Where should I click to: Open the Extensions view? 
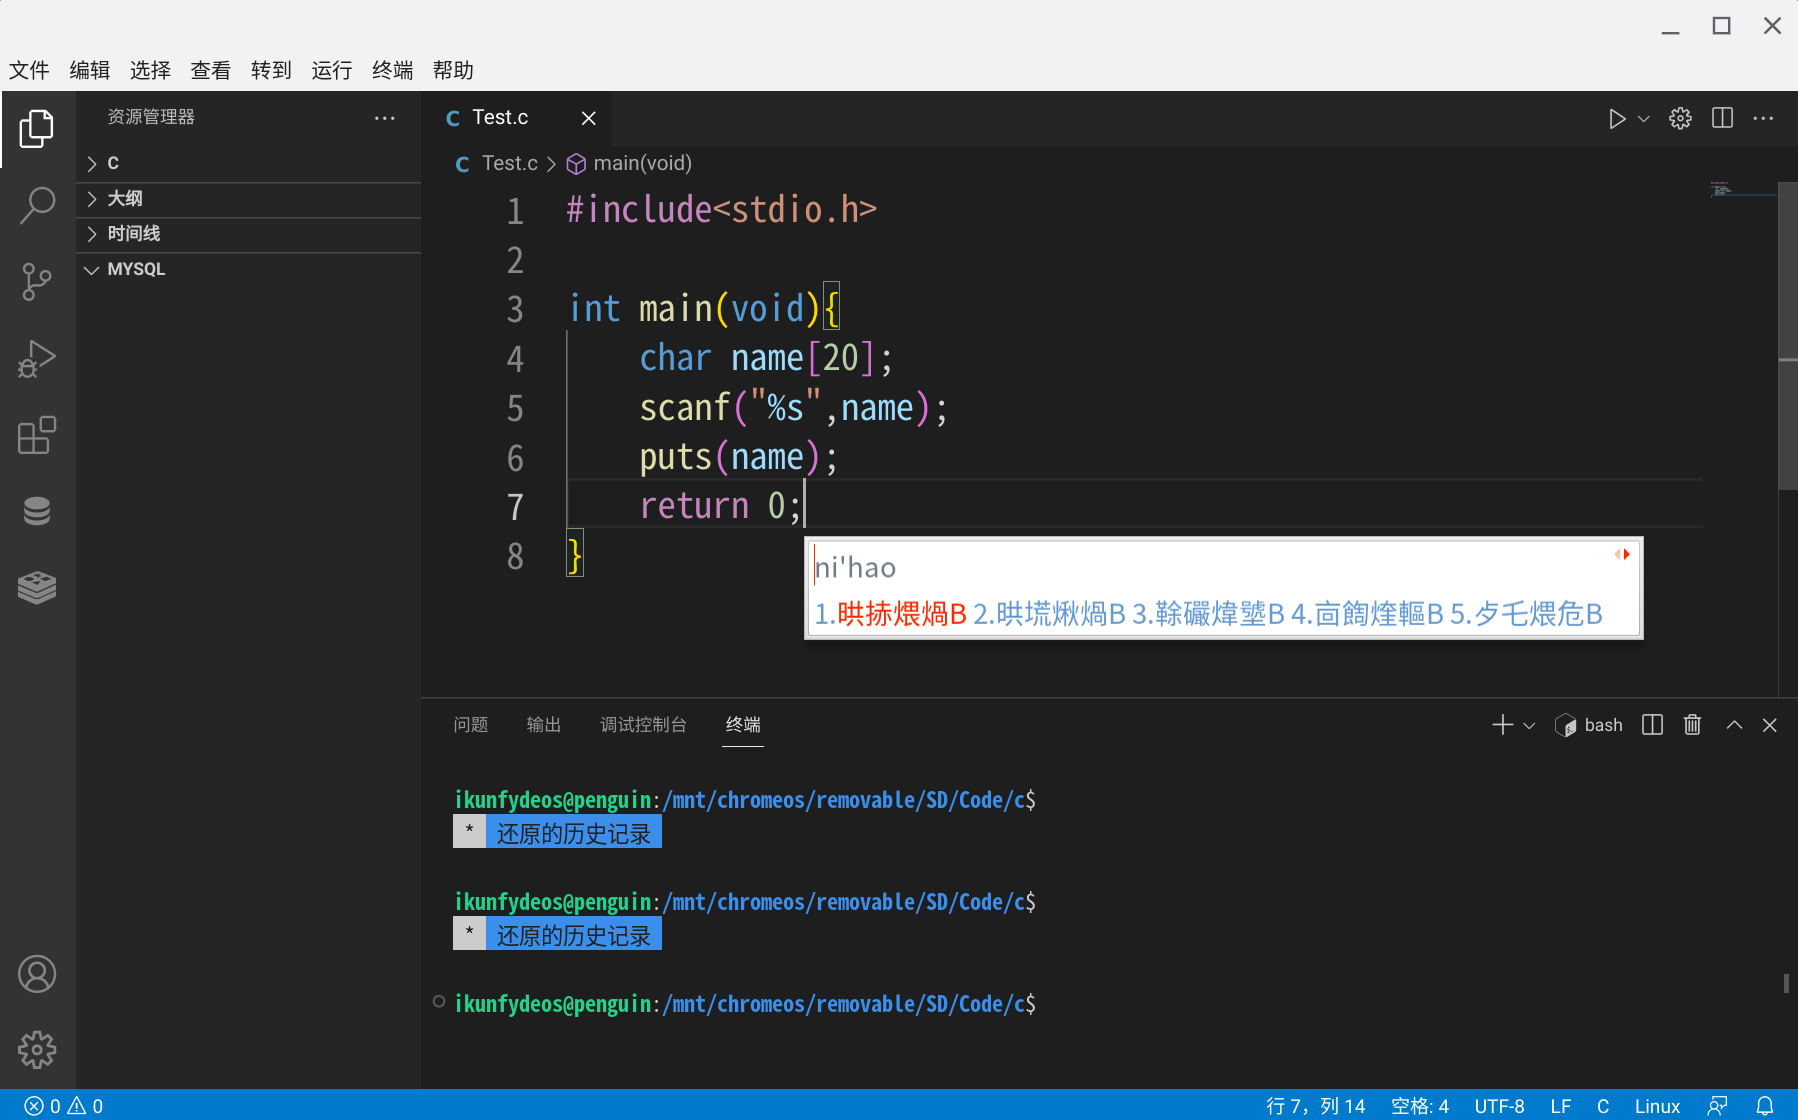(37, 435)
